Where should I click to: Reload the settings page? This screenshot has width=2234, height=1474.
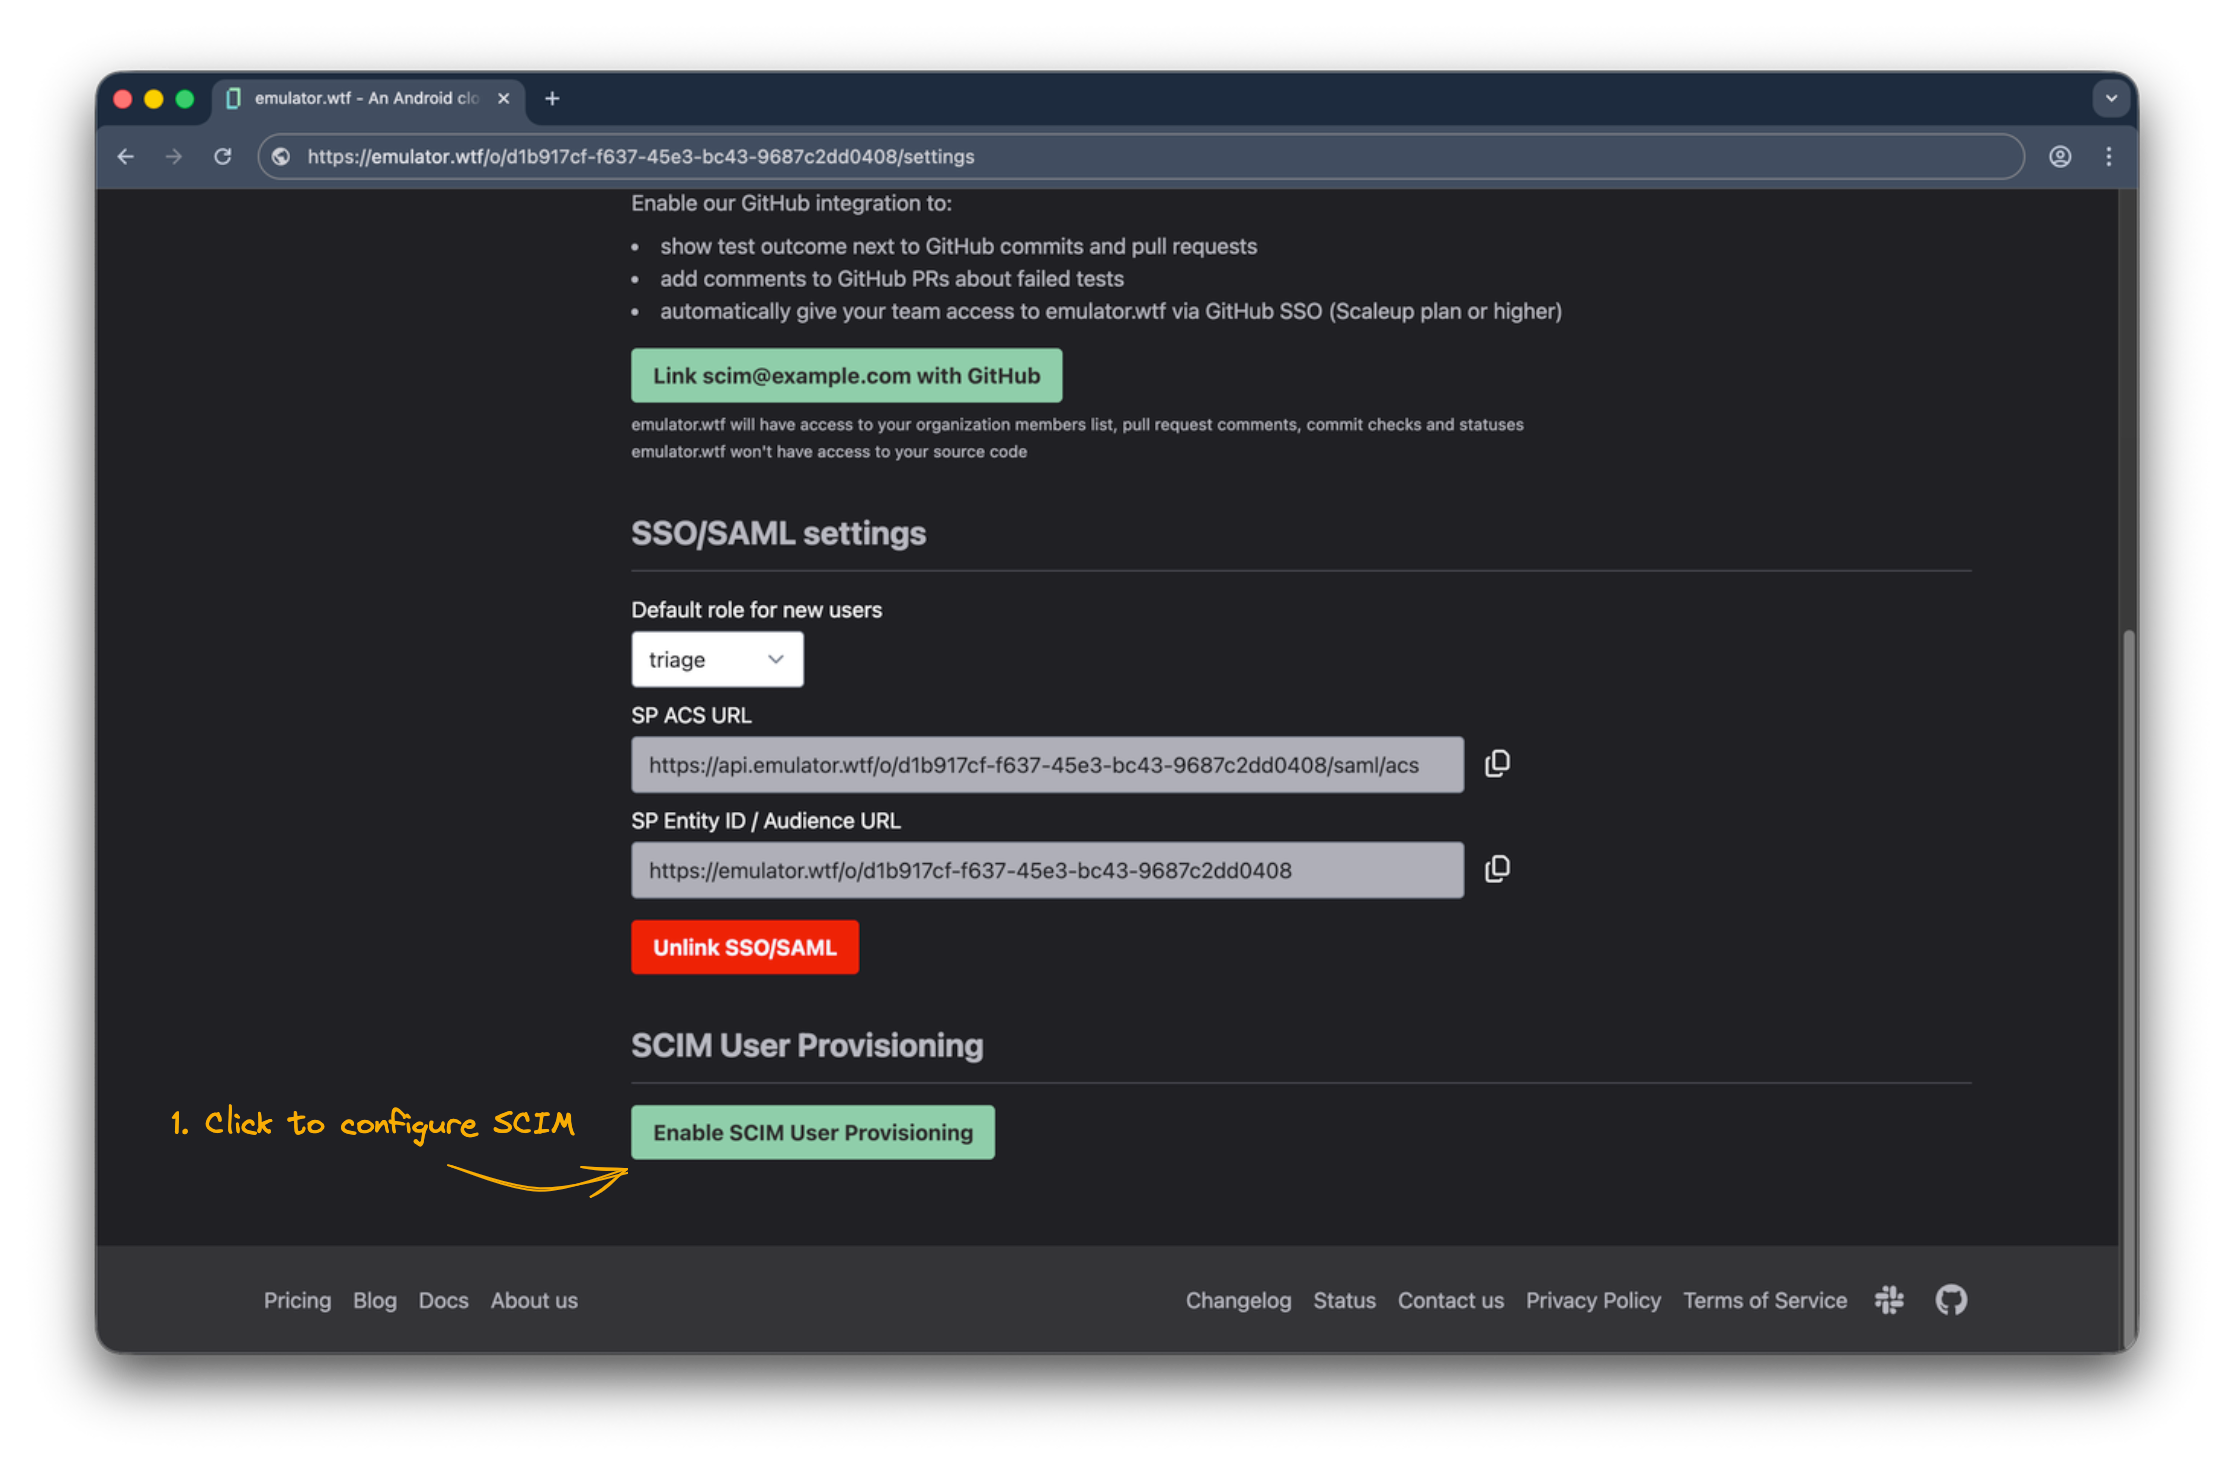point(222,156)
